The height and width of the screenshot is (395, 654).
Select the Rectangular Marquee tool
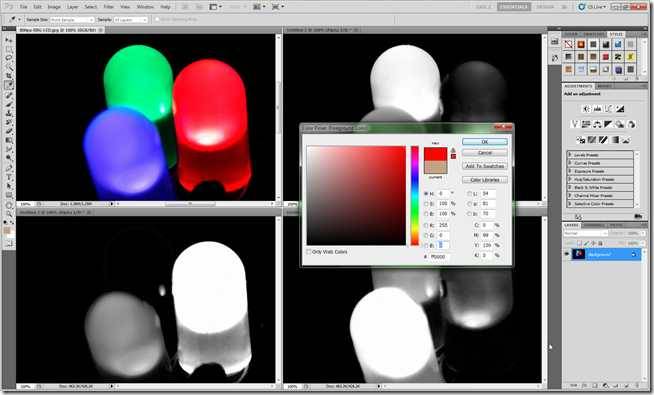8,49
